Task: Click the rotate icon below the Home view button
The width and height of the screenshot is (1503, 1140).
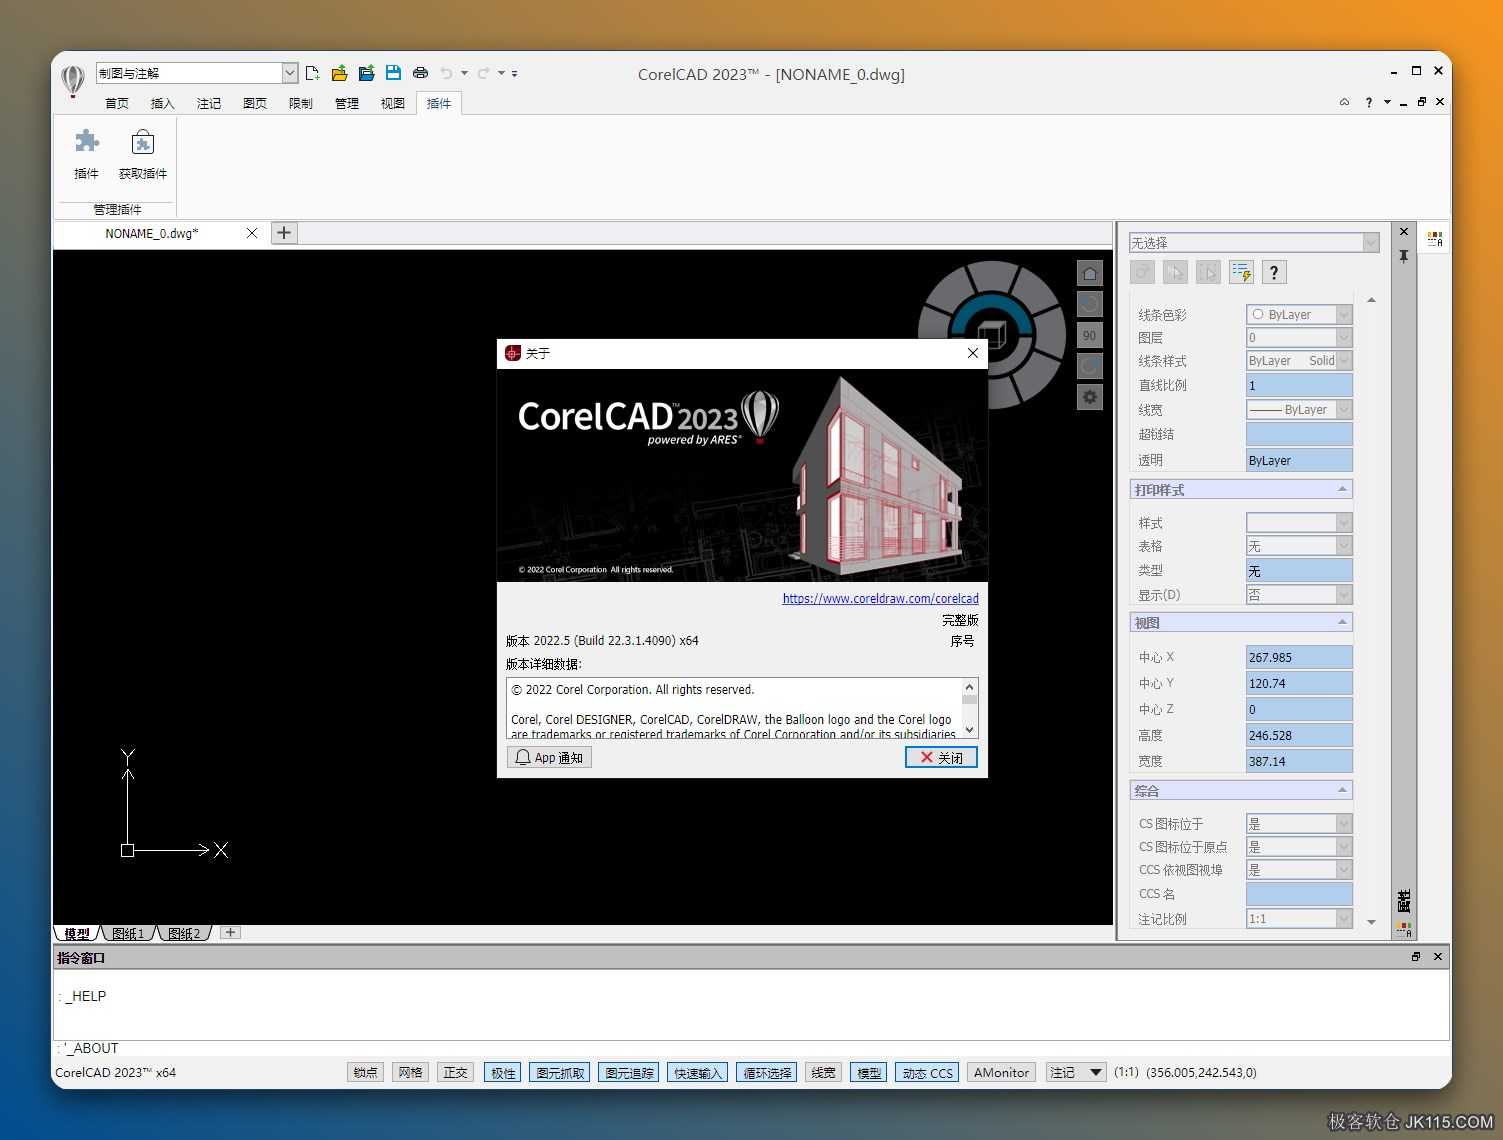Action: coord(1090,304)
